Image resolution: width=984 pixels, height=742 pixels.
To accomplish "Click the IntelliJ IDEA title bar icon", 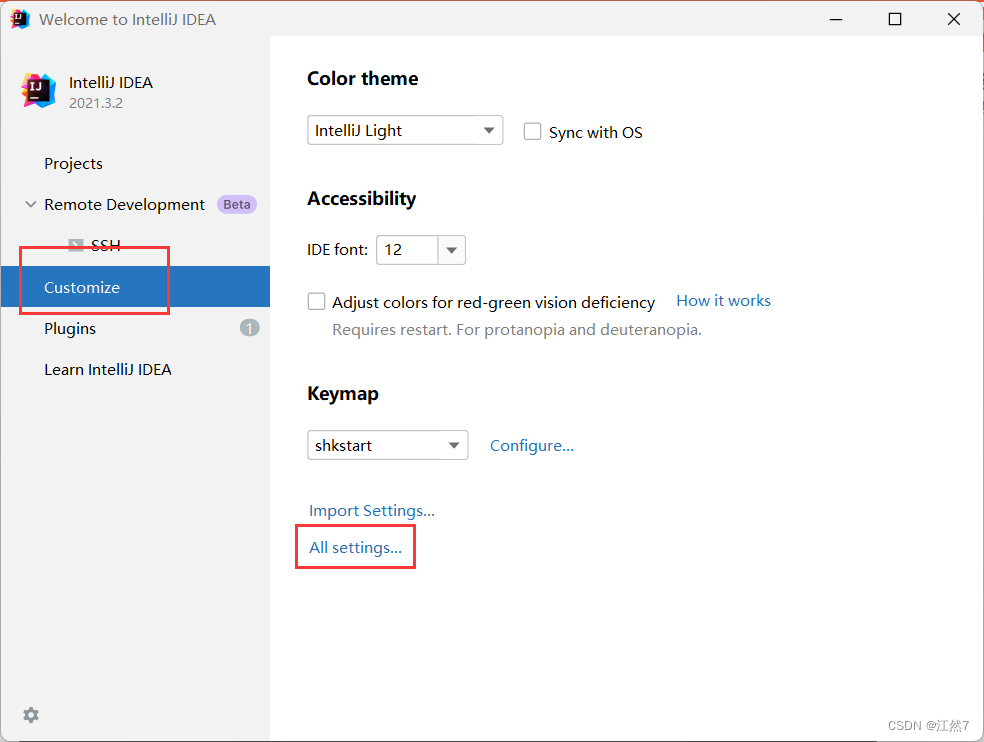I will pyautogui.click(x=19, y=18).
